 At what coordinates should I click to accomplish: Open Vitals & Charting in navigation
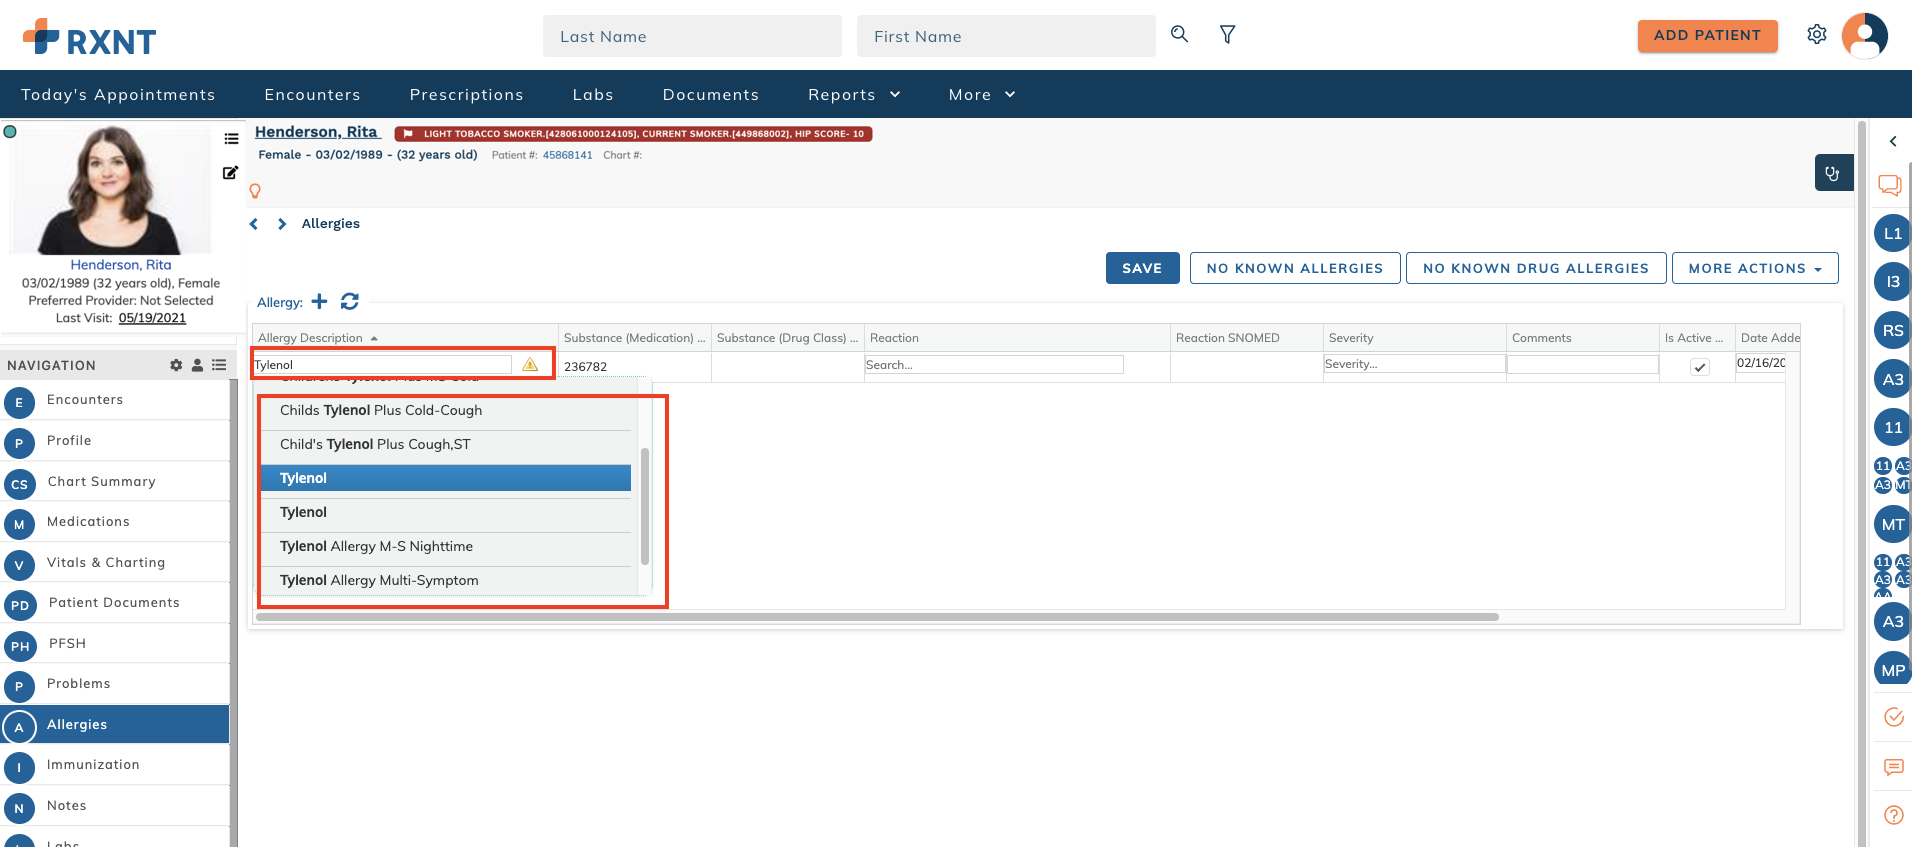pos(115,563)
